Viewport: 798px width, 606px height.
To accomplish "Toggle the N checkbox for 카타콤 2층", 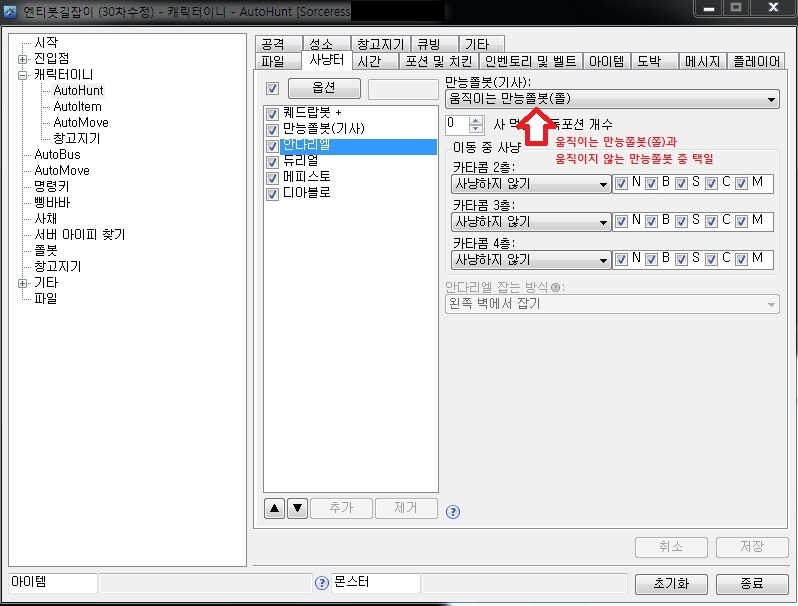I will tap(621, 184).
